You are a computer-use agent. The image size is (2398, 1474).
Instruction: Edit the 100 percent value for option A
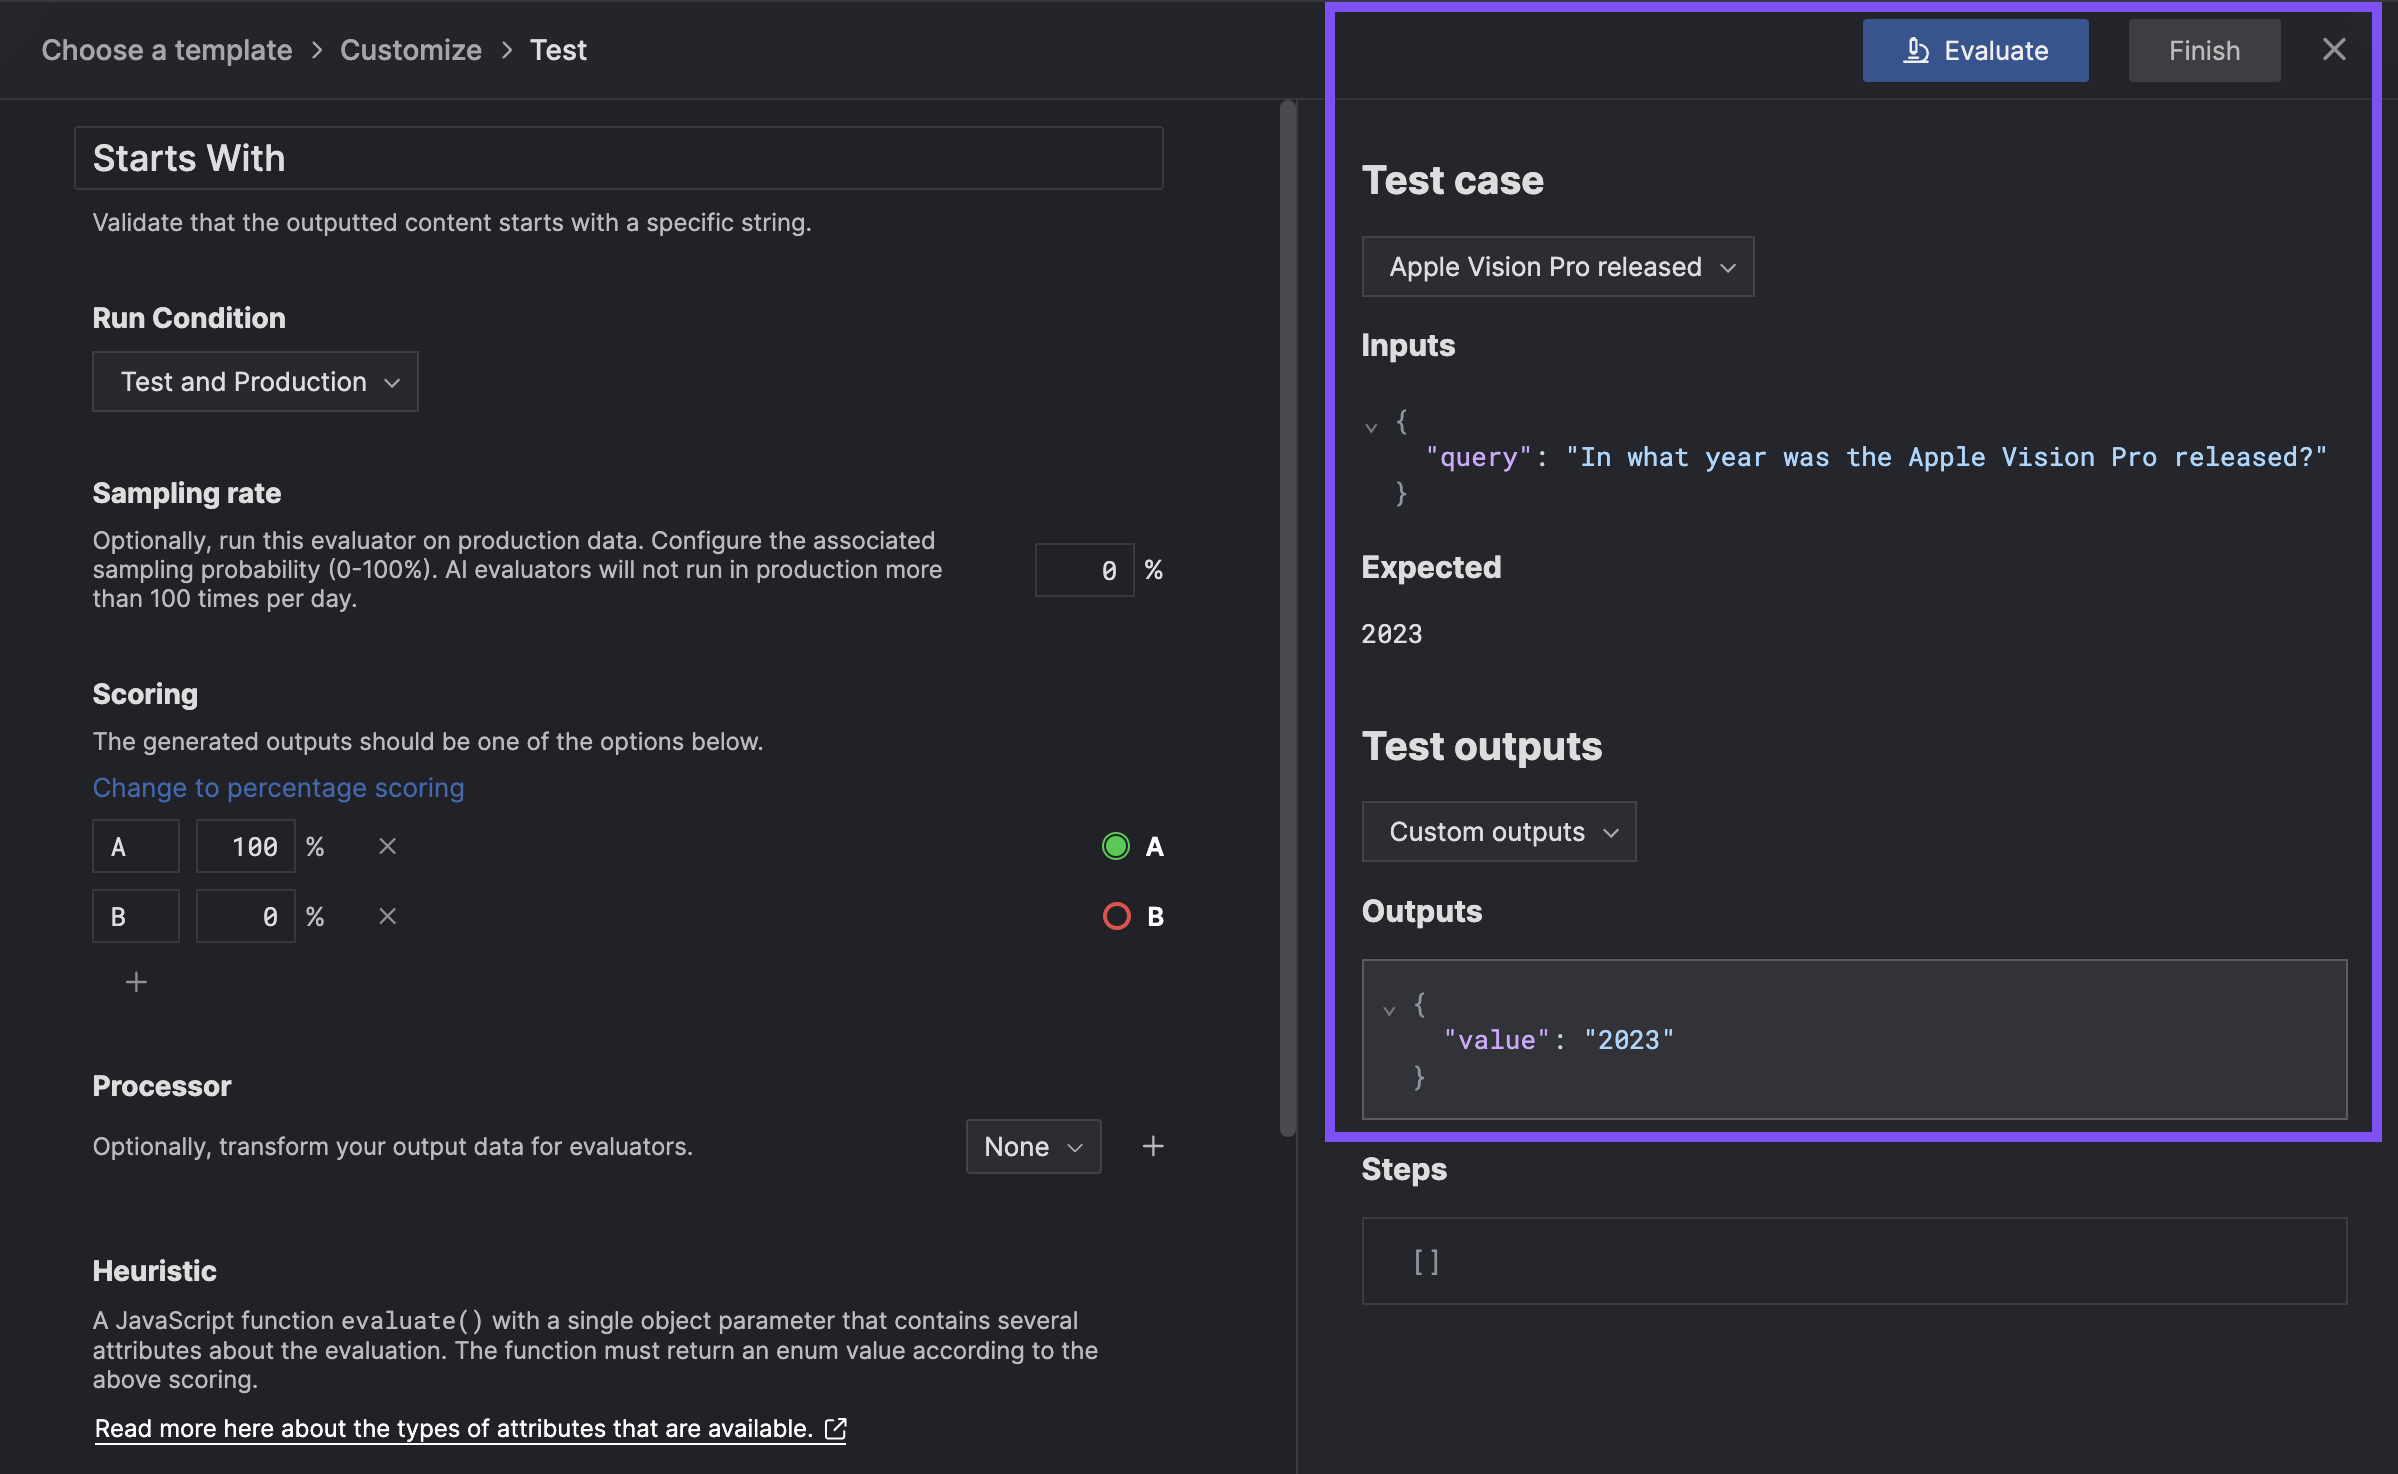tap(246, 846)
